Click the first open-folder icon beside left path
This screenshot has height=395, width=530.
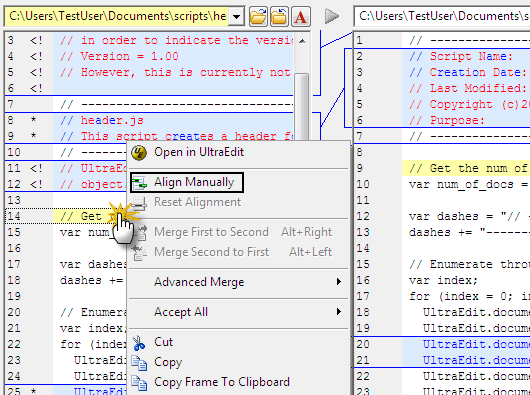tap(258, 16)
